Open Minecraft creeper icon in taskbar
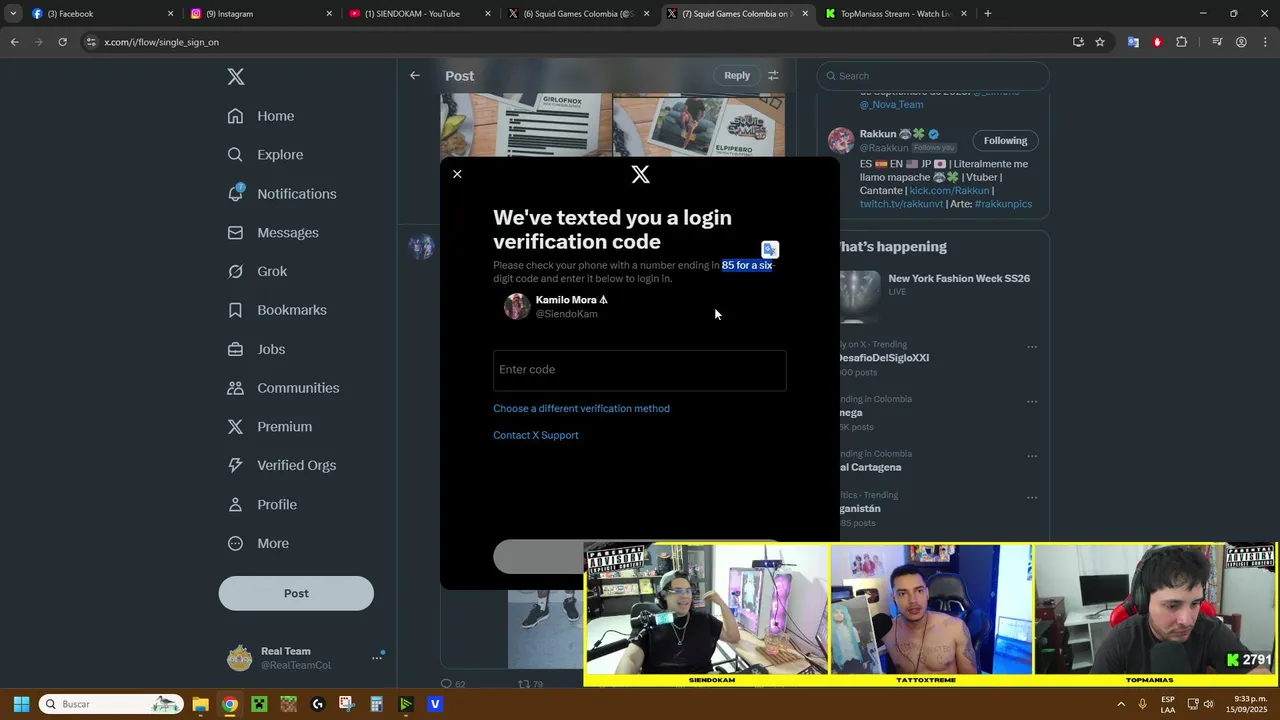This screenshot has width=1280, height=720. [259, 704]
